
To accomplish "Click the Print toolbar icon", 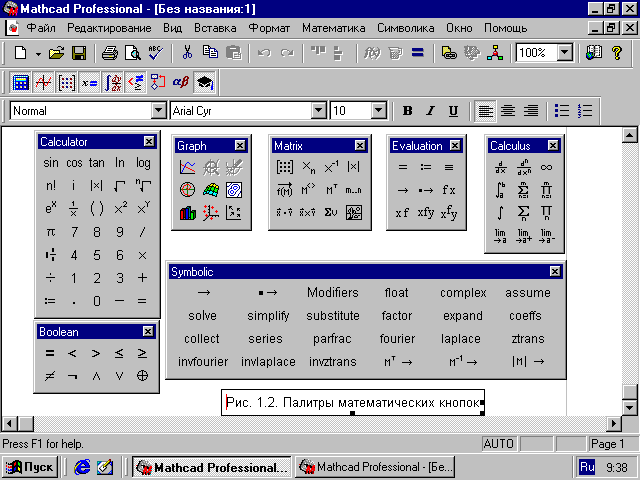I will tap(110, 53).
